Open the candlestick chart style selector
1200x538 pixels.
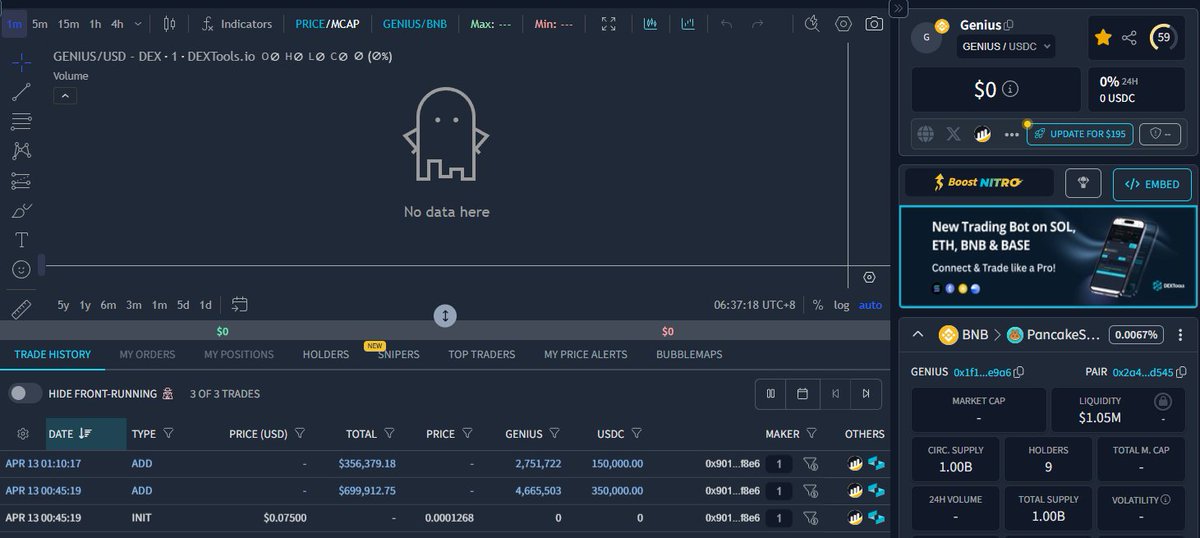[169, 23]
